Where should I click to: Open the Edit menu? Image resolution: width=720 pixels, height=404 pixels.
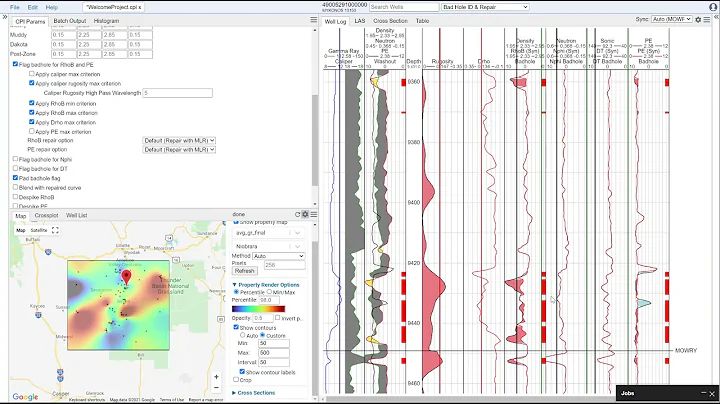click(33, 7)
